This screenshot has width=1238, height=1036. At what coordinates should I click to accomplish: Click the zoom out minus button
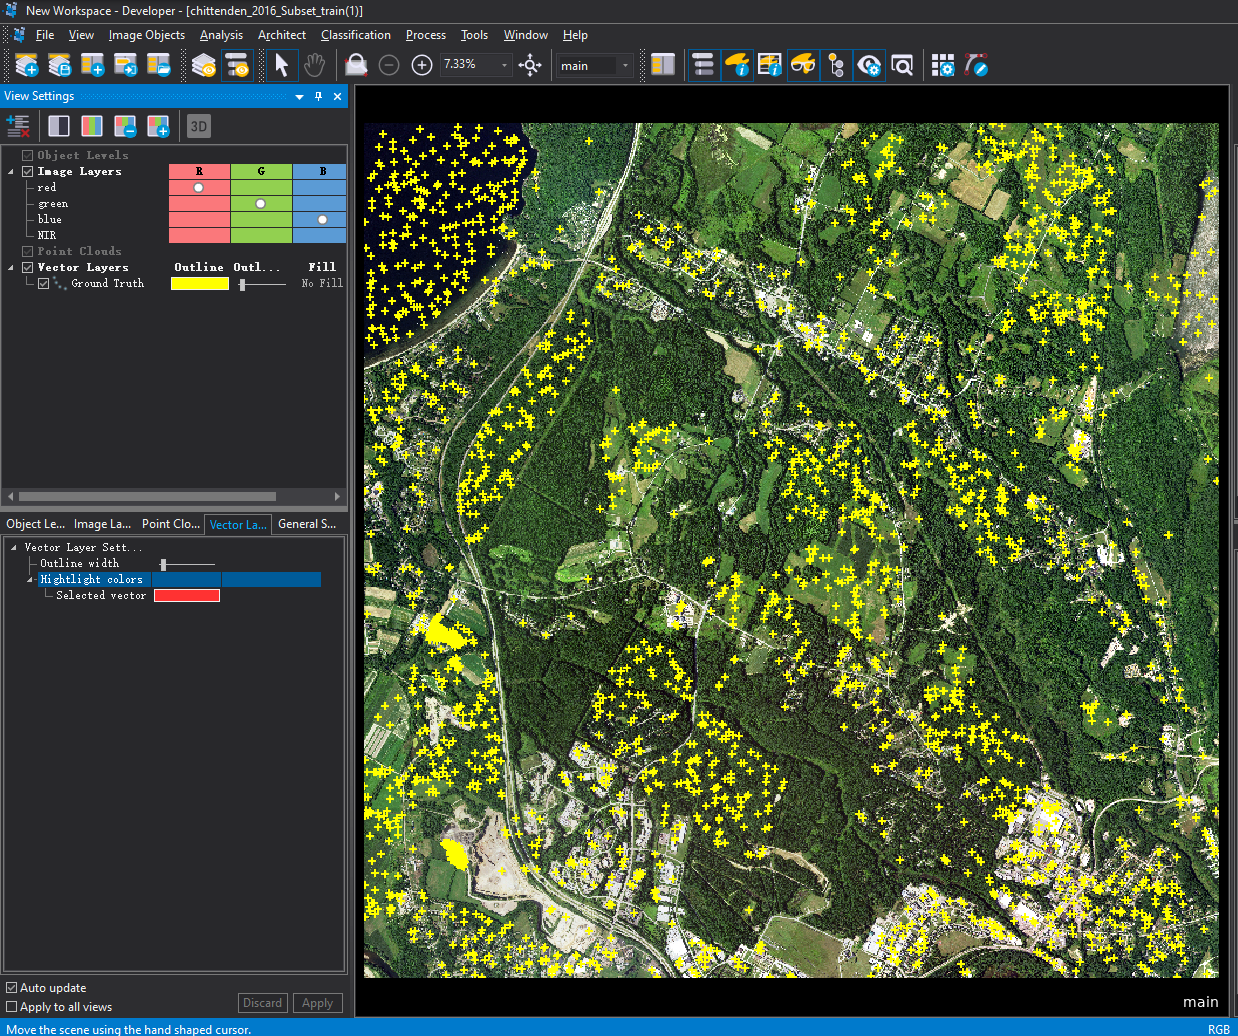tap(389, 65)
